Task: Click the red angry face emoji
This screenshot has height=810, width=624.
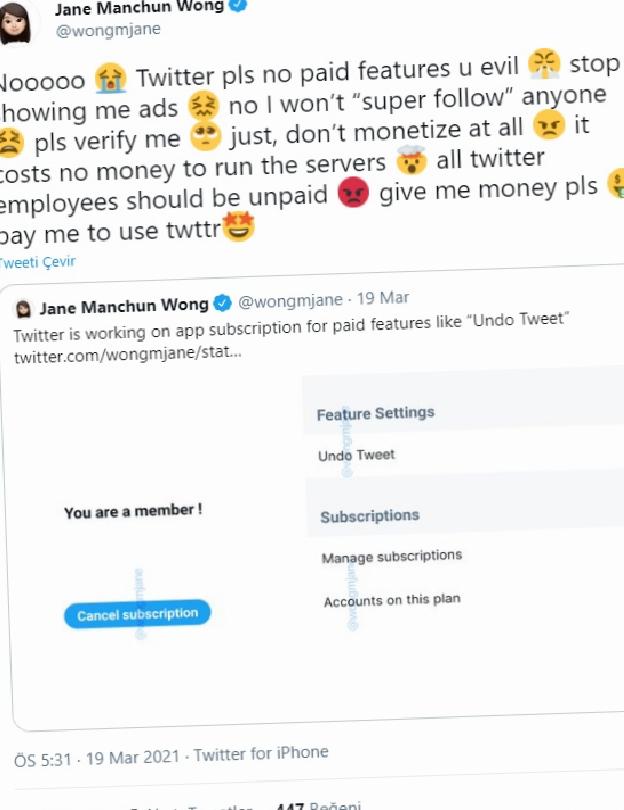Action: [x=353, y=192]
